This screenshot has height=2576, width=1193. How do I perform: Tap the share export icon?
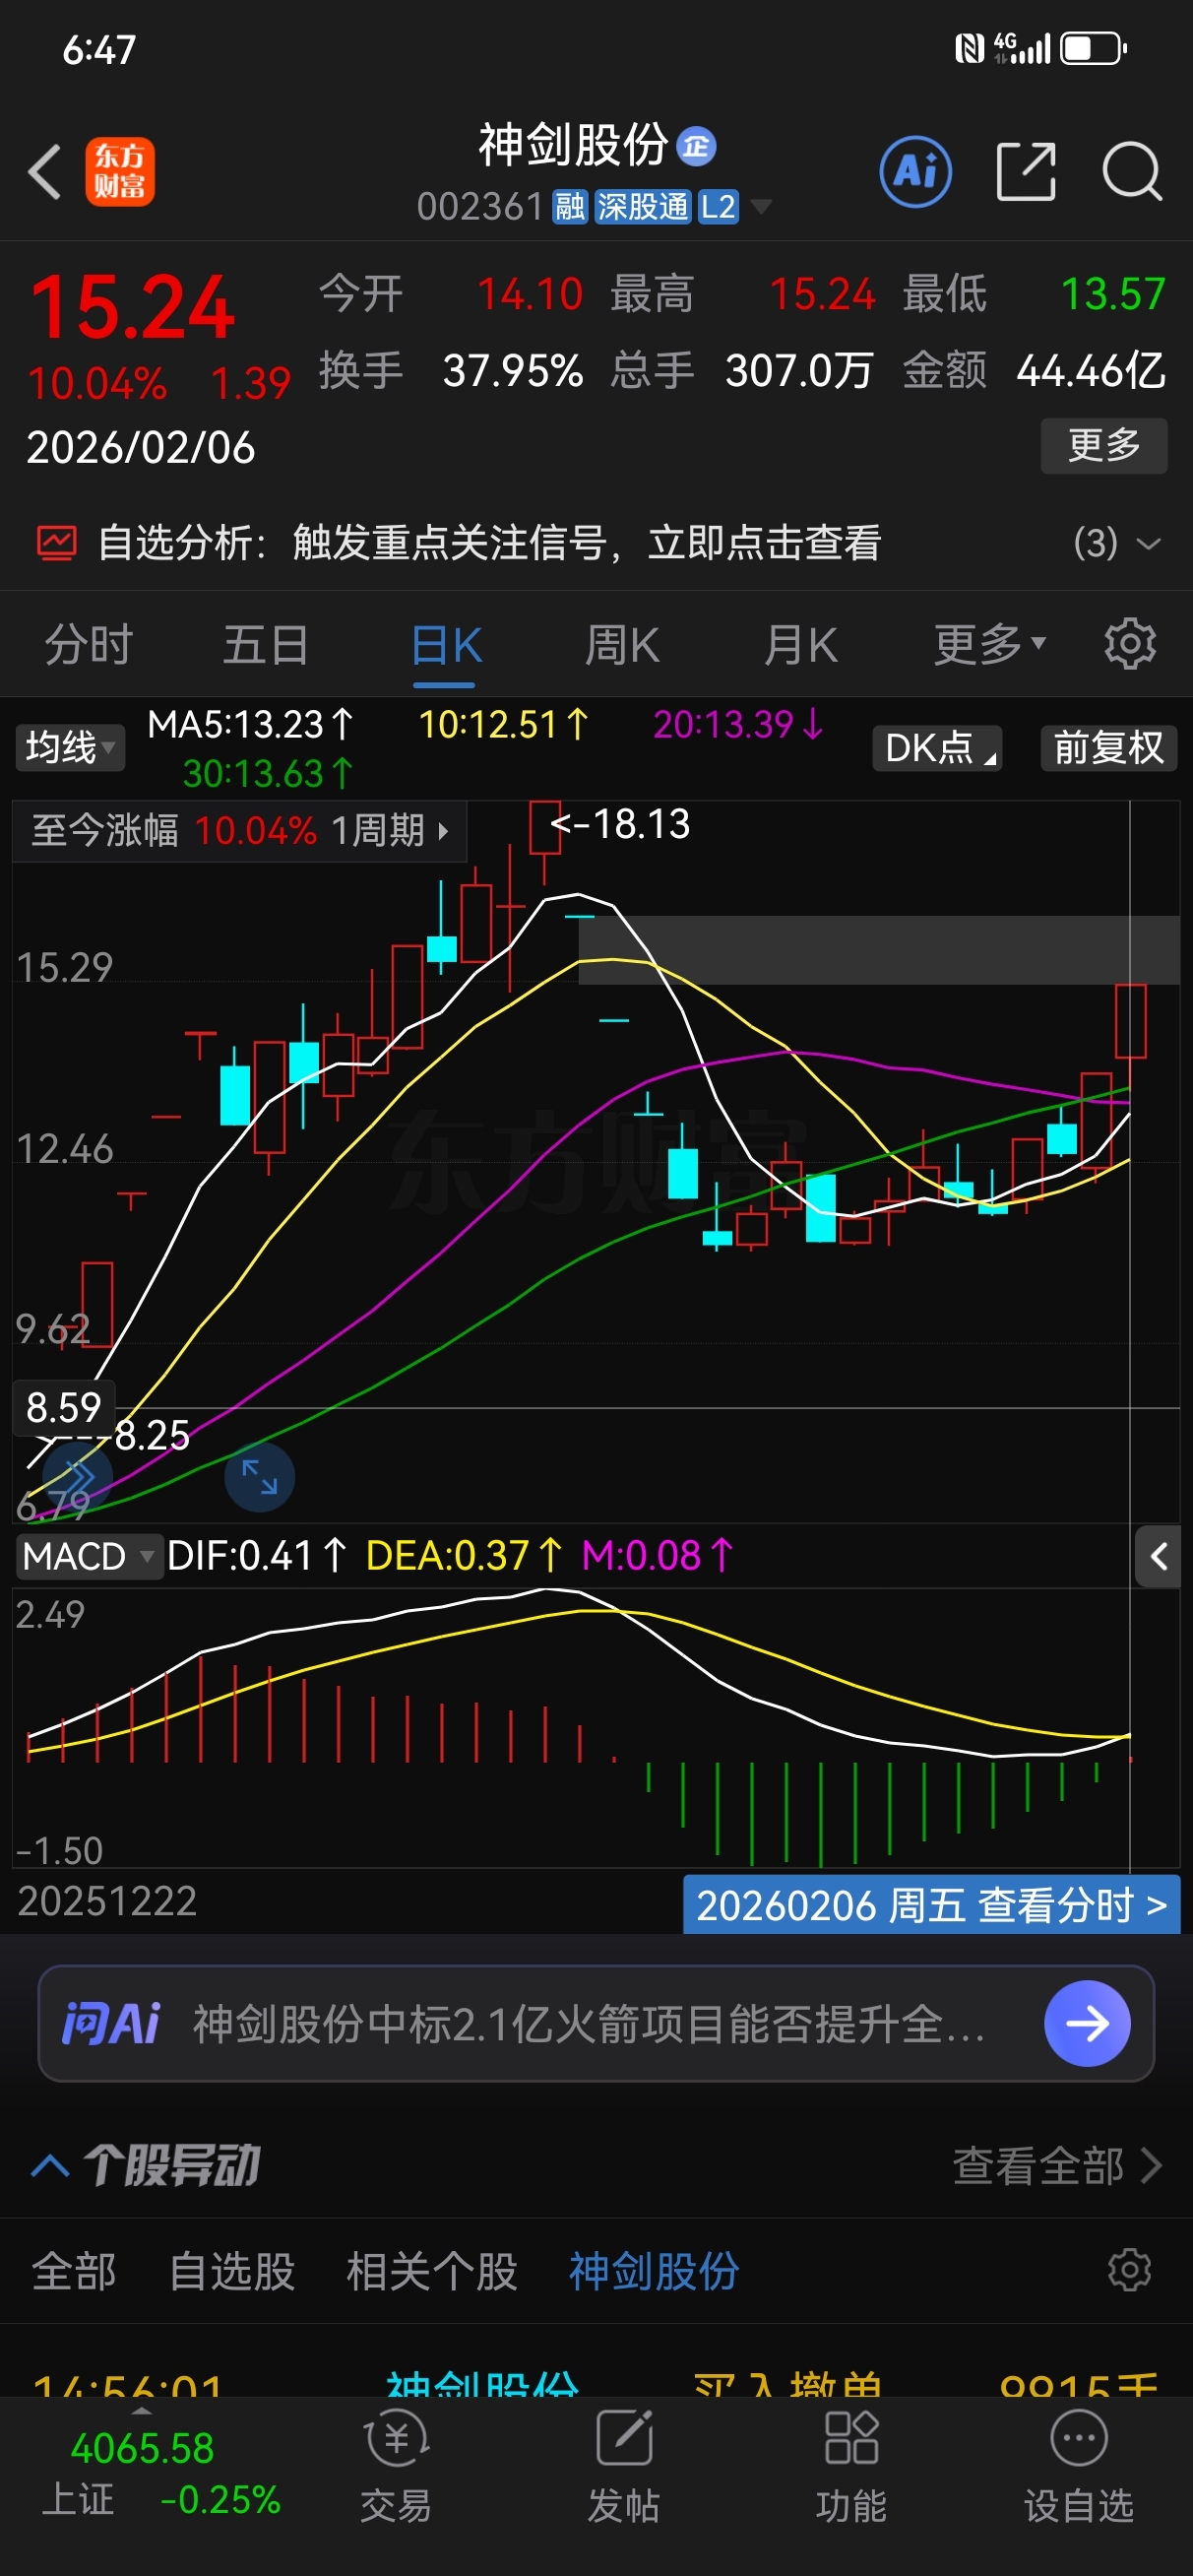coord(1026,172)
